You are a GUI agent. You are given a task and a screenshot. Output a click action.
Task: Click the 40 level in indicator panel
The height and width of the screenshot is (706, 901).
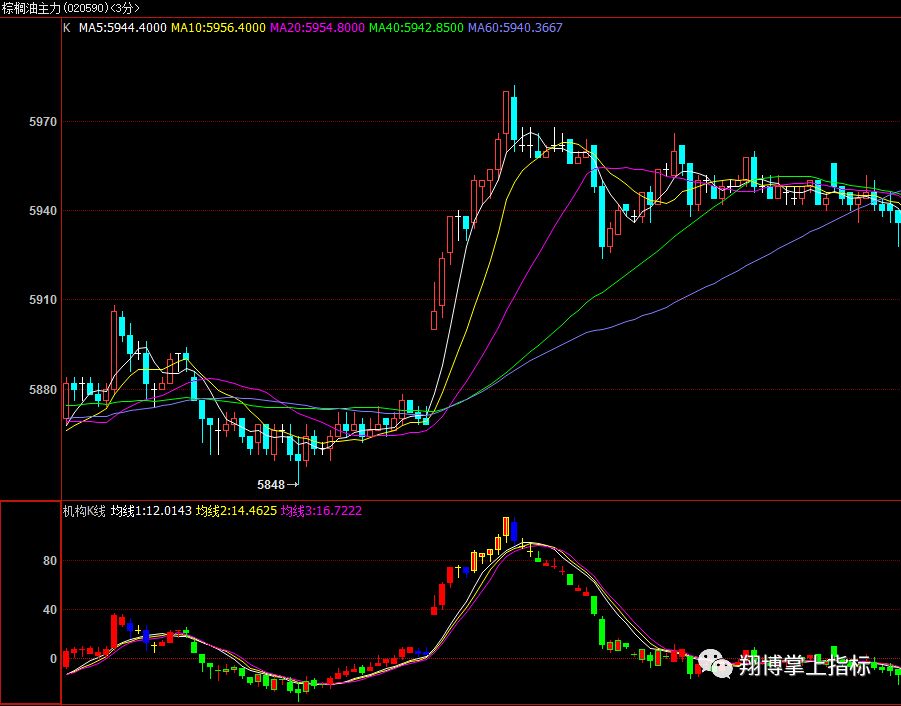50,610
